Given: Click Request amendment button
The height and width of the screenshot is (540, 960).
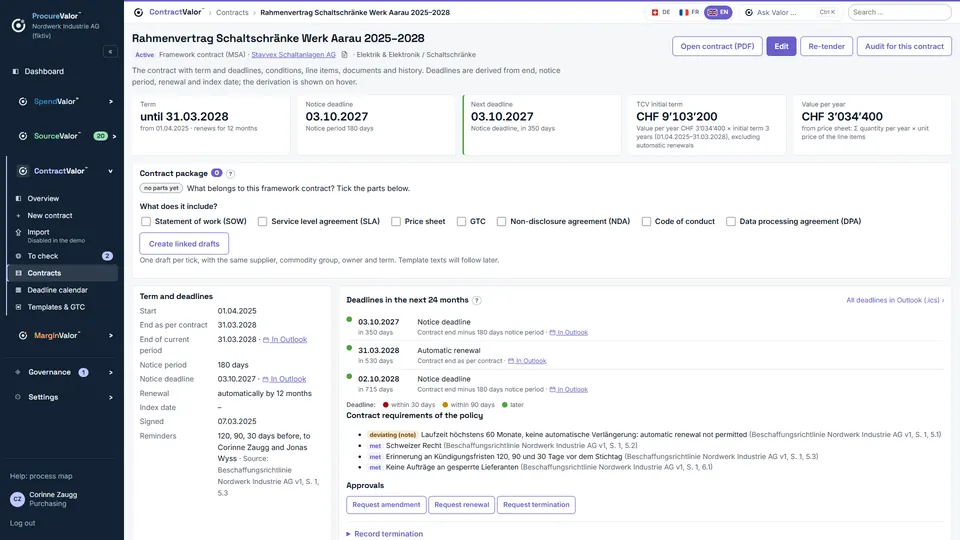Looking at the screenshot, I should [x=386, y=504].
